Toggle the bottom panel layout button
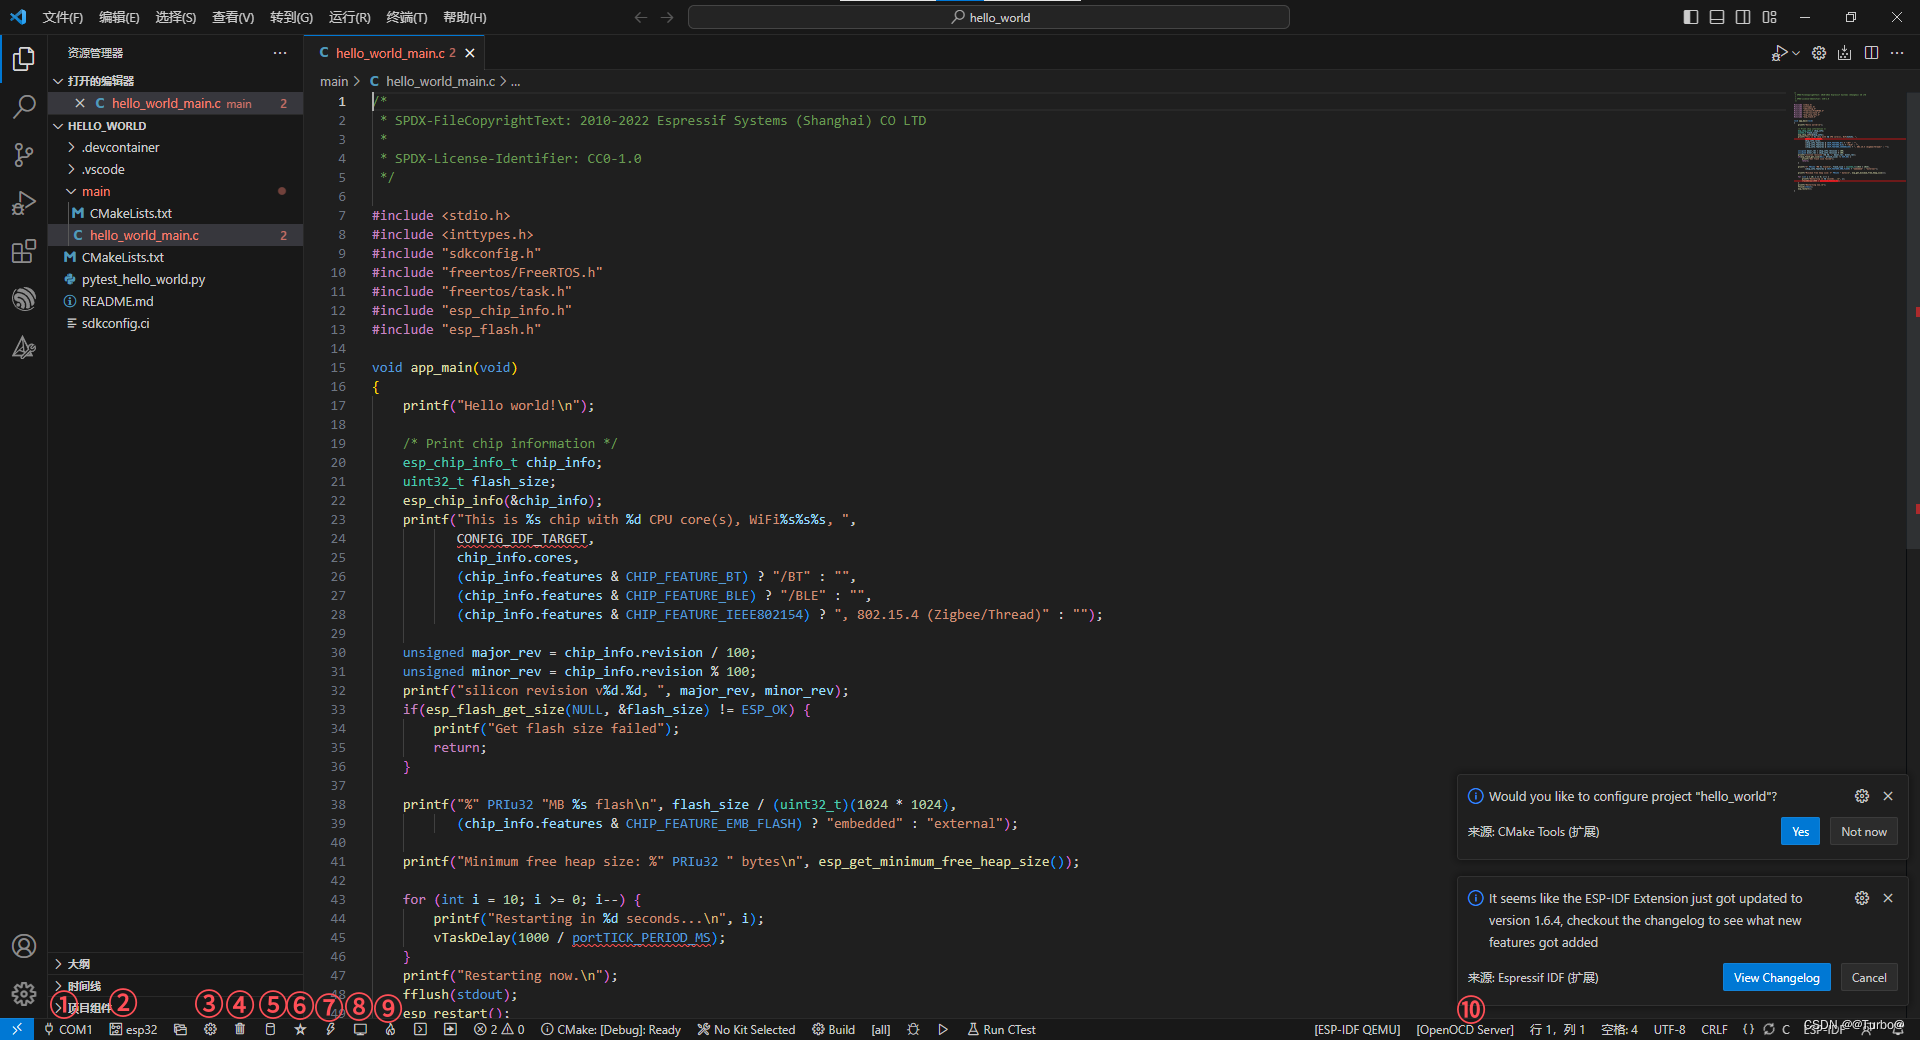Image resolution: width=1920 pixels, height=1040 pixels. pos(1717,17)
